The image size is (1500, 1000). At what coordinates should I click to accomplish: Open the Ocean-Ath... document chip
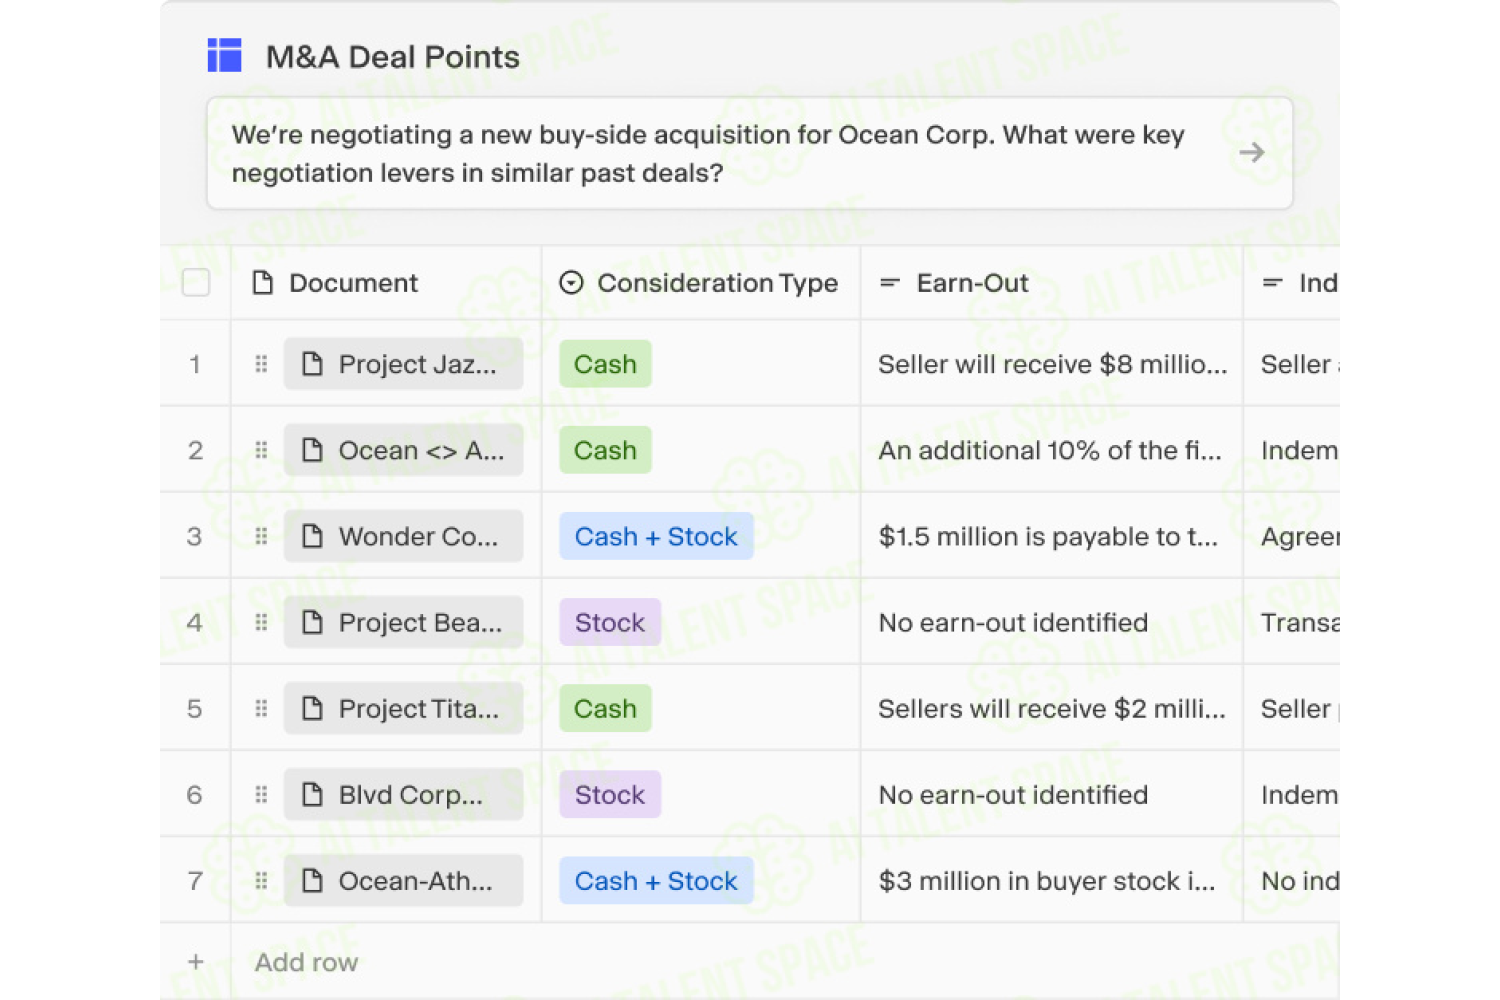(x=403, y=881)
